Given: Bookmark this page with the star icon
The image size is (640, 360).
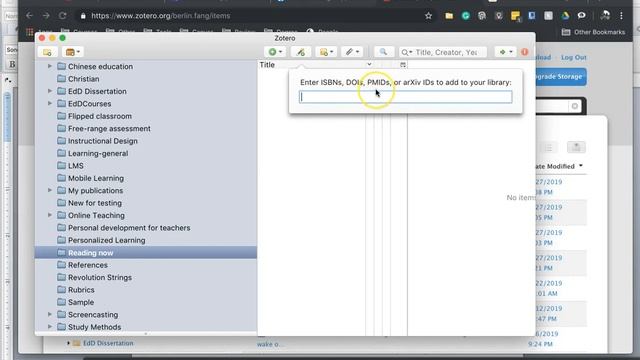Looking at the screenshot, I should (428, 16).
